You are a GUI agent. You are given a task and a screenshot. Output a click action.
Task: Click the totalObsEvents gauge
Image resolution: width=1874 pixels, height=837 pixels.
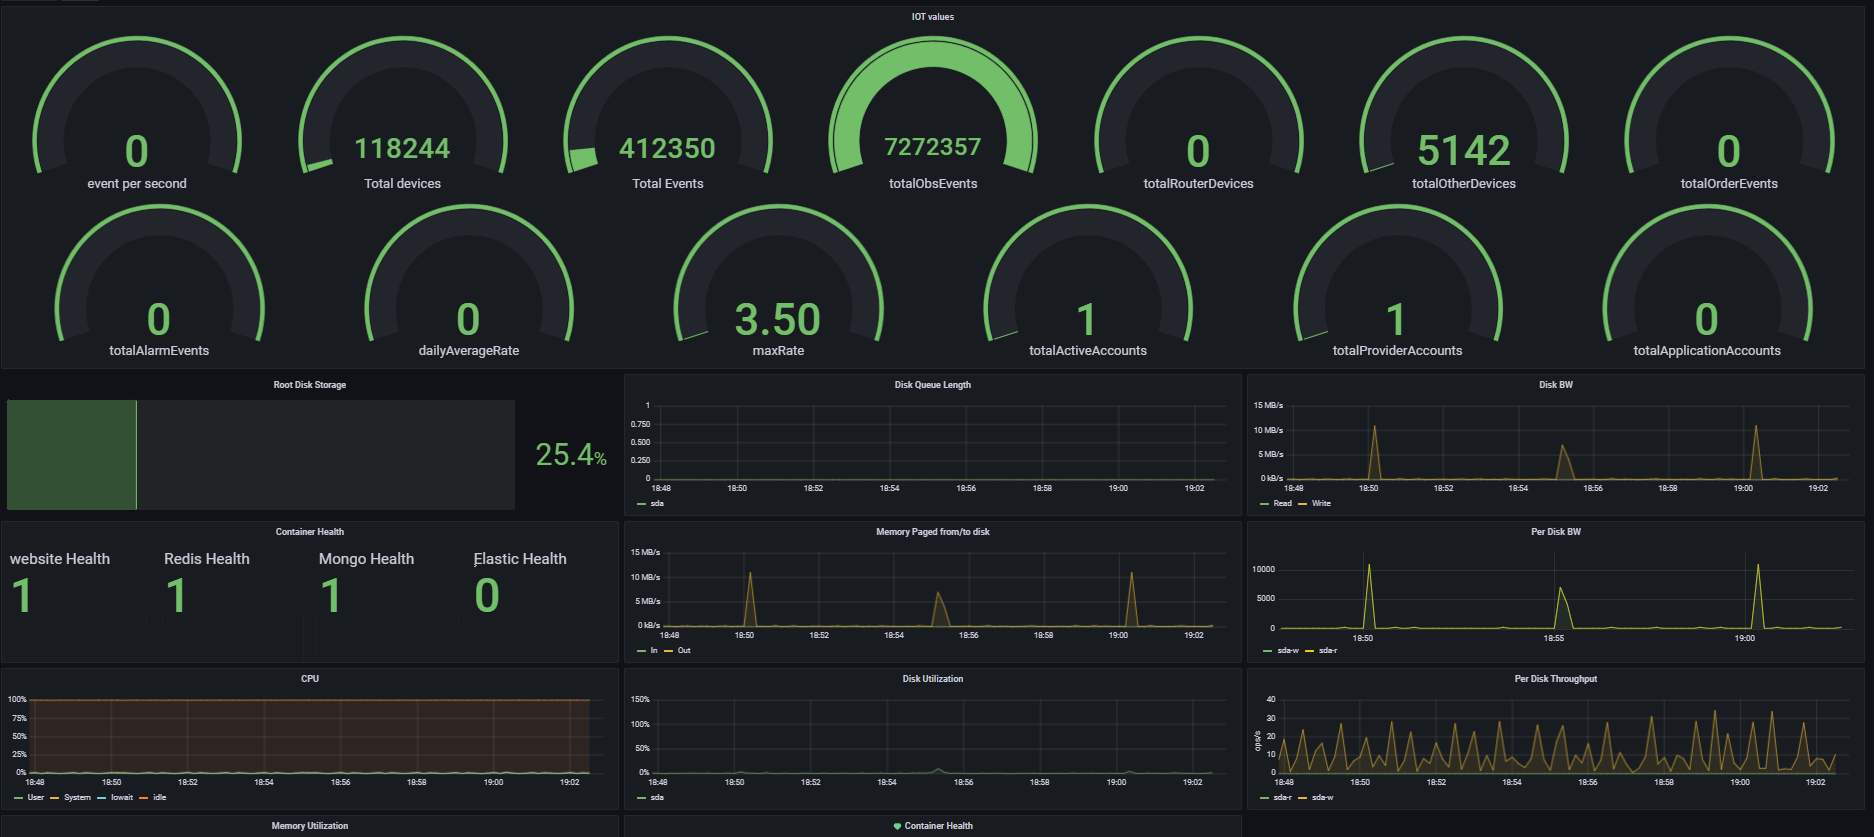(932, 120)
